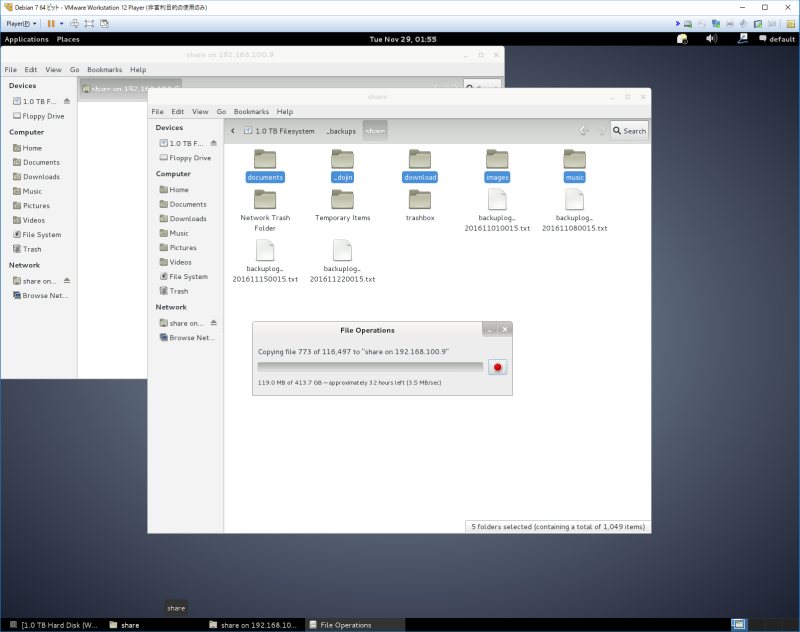Navigate to 1.0 TB Filesystem in path bar
The image size is (800, 632).
coord(279,131)
